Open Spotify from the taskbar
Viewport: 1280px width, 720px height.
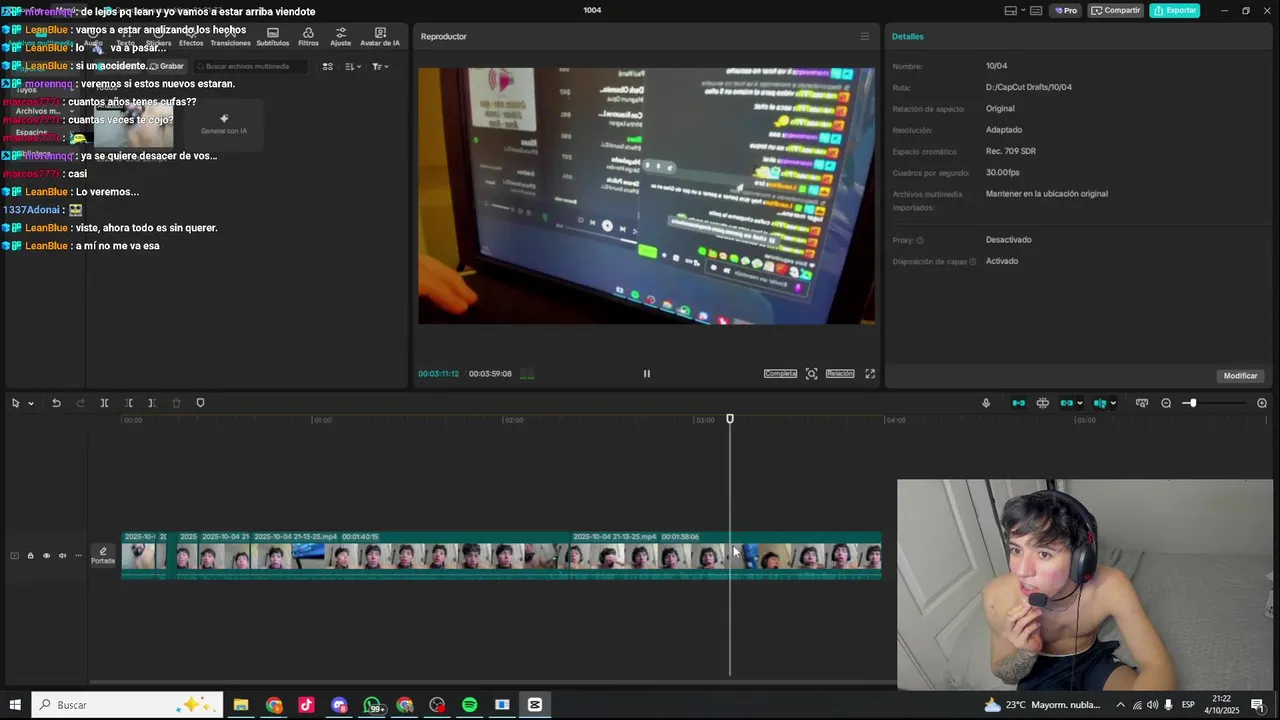point(470,705)
